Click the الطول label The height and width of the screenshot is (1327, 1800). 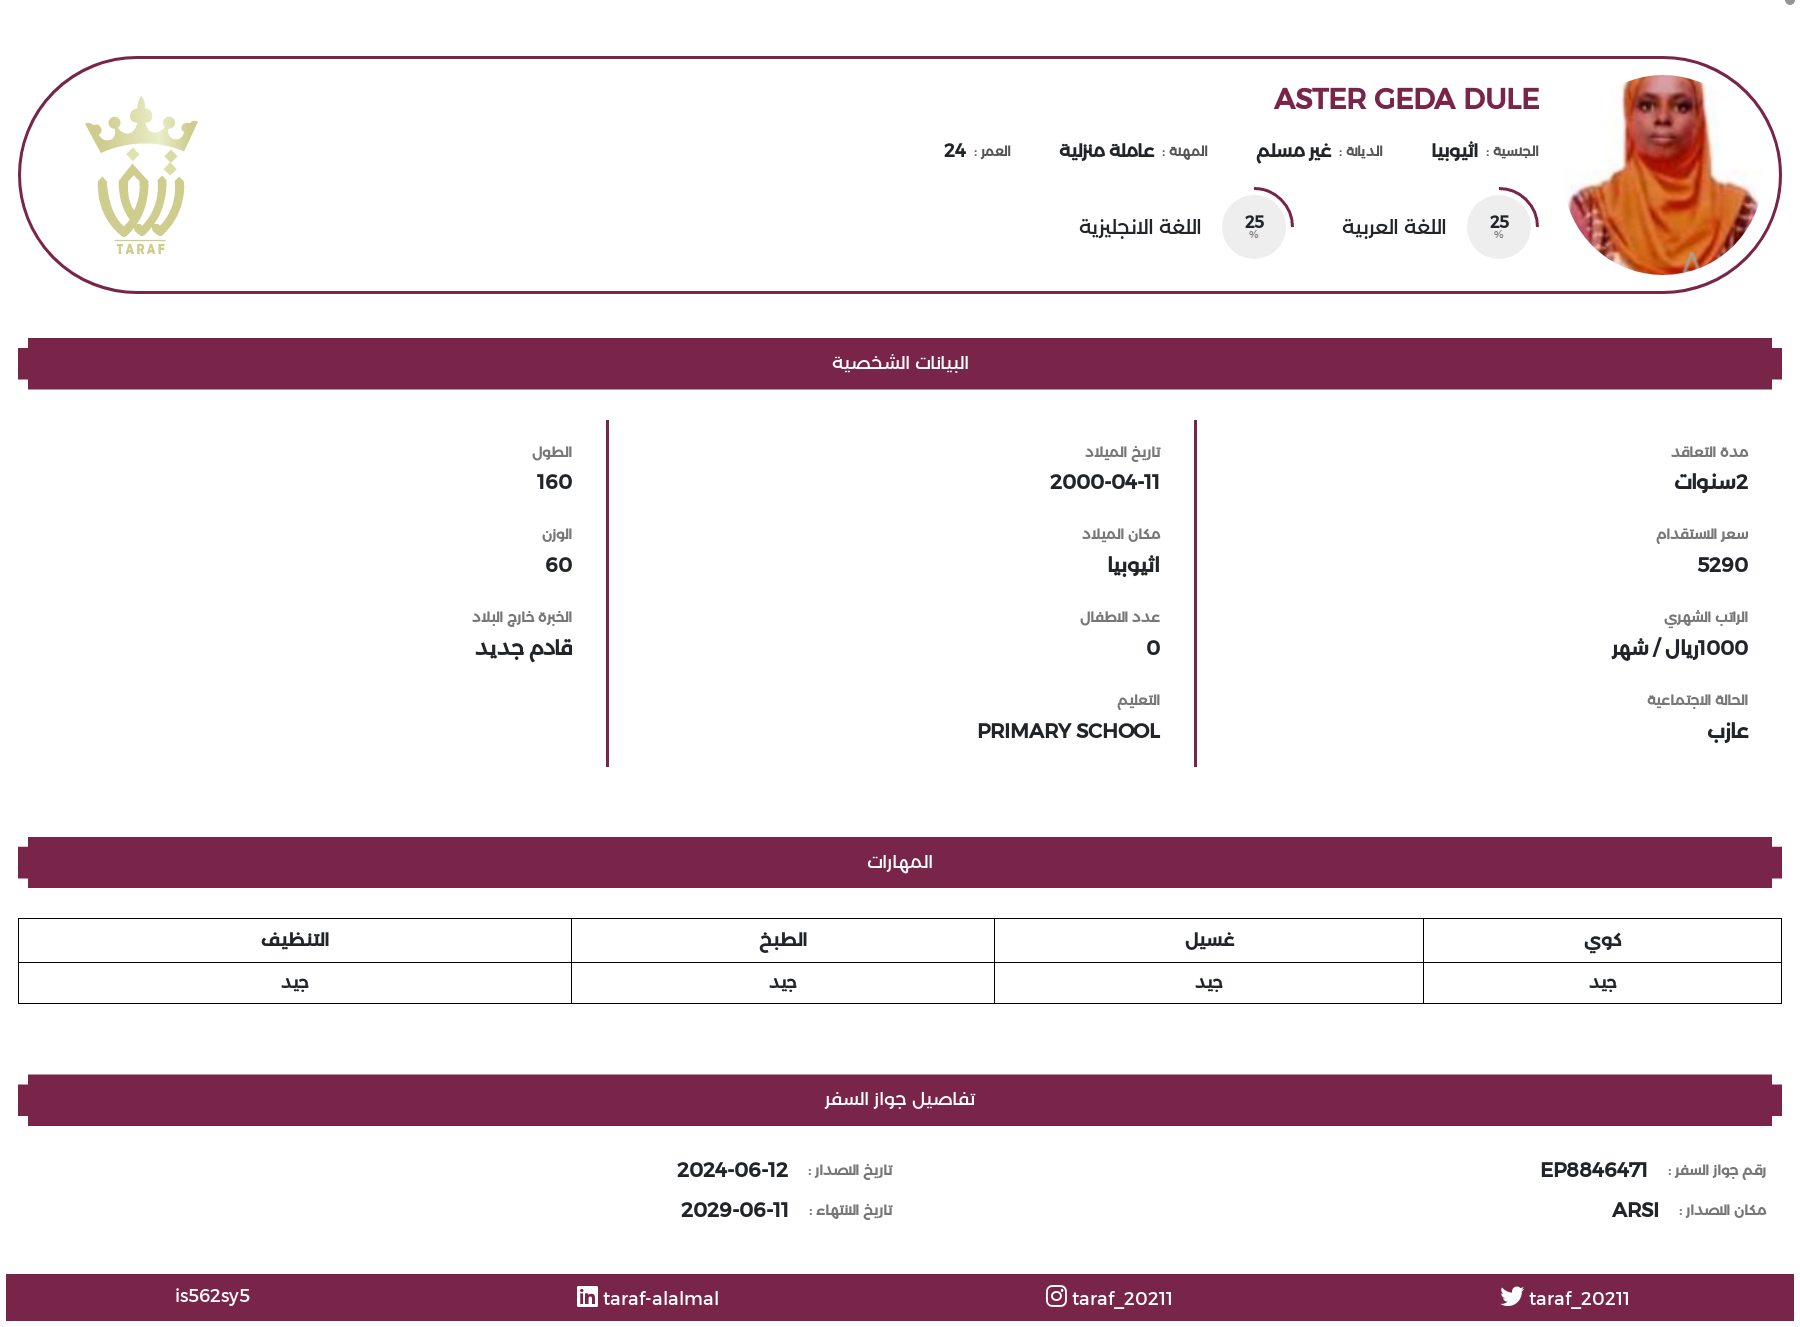pos(552,452)
